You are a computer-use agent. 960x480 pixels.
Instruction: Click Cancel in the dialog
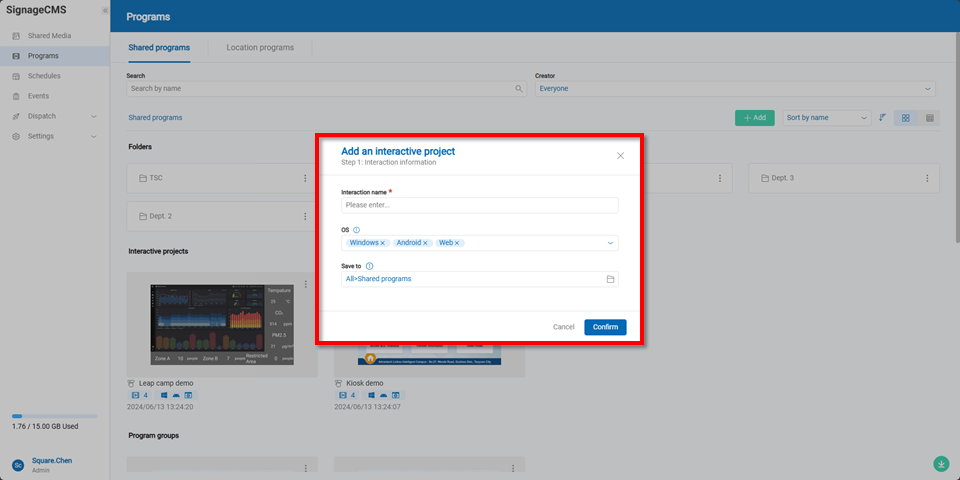(564, 327)
